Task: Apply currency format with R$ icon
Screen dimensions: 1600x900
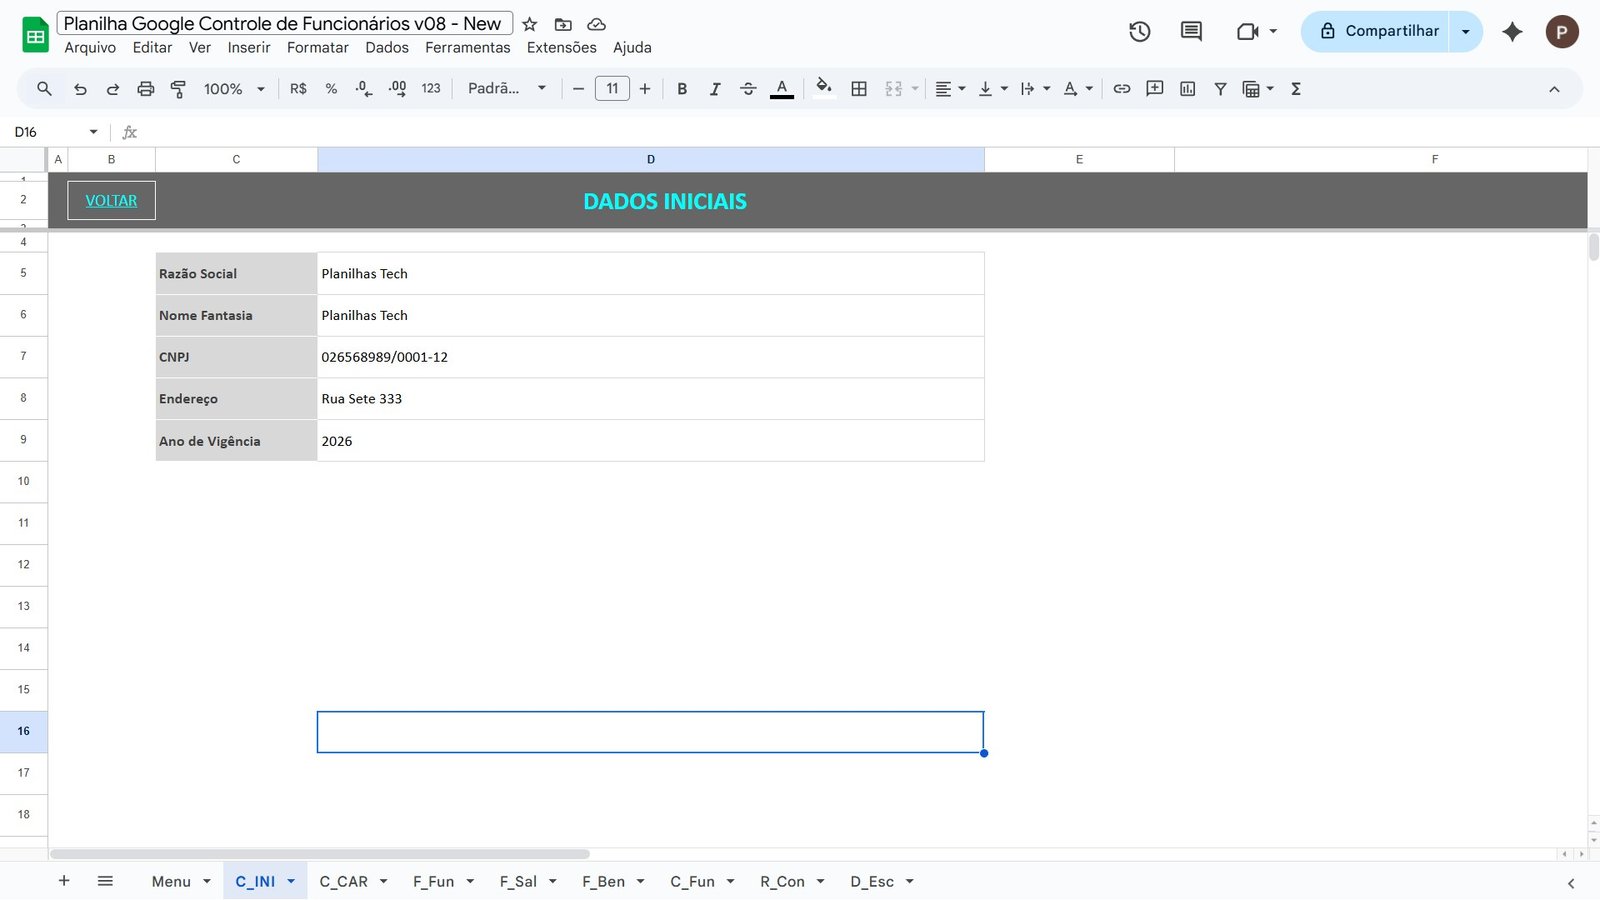Action: point(297,88)
